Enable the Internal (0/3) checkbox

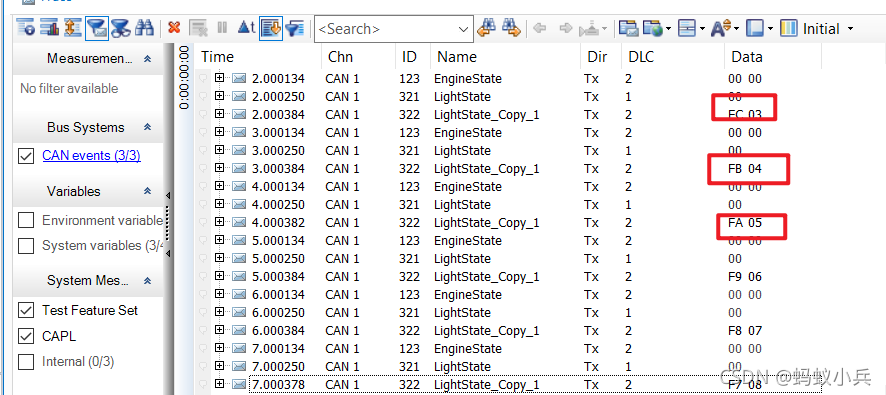[26, 362]
